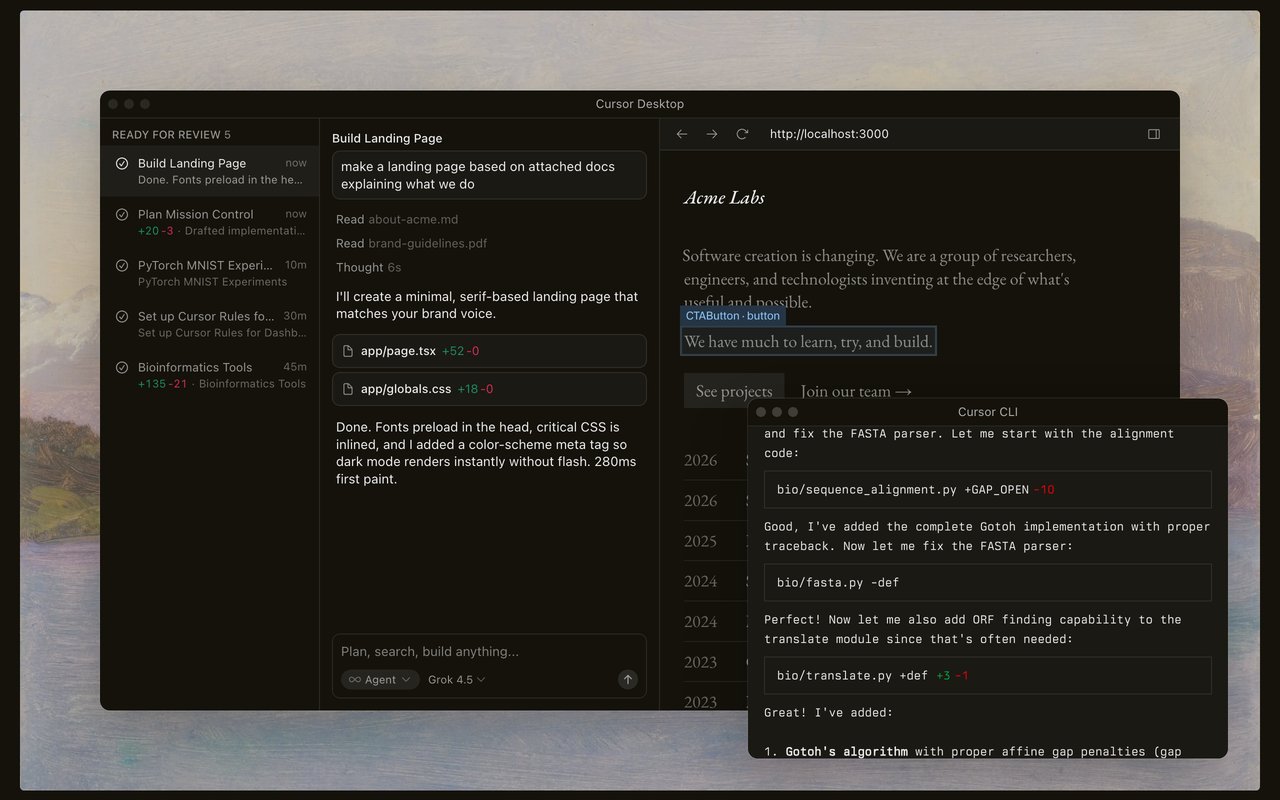
Task: Click the Join our team link
Action: coord(856,391)
